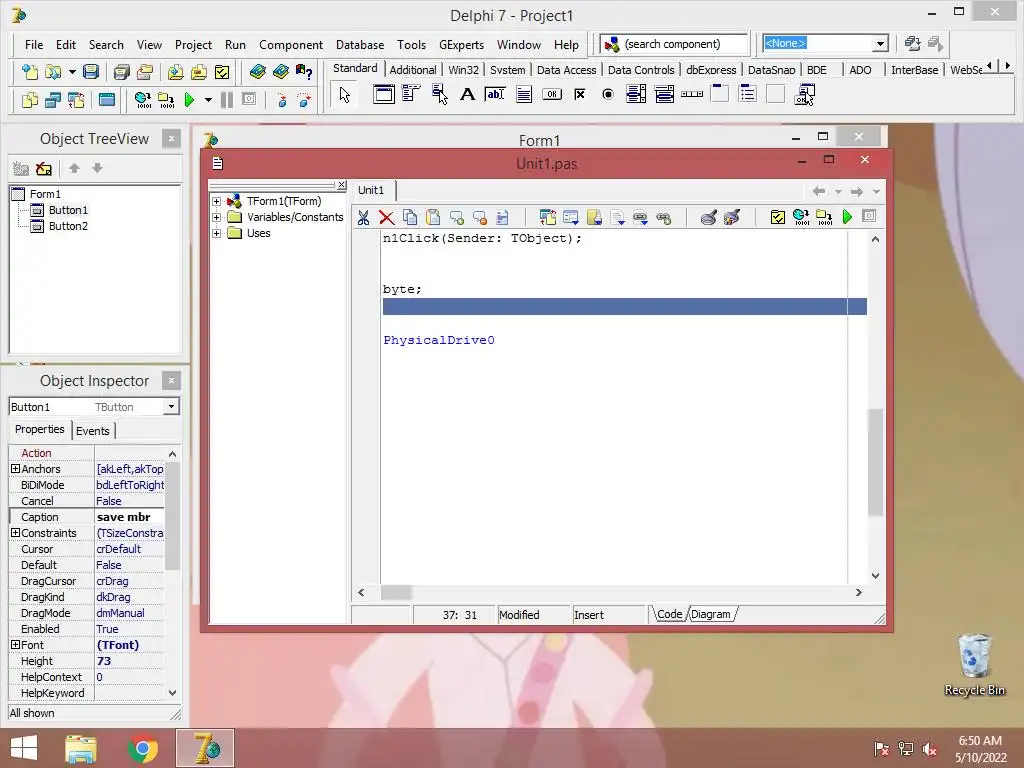This screenshot has height=768, width=1024.
Task: Select the RadioButton component in palette
Action: tap(608, 95)
